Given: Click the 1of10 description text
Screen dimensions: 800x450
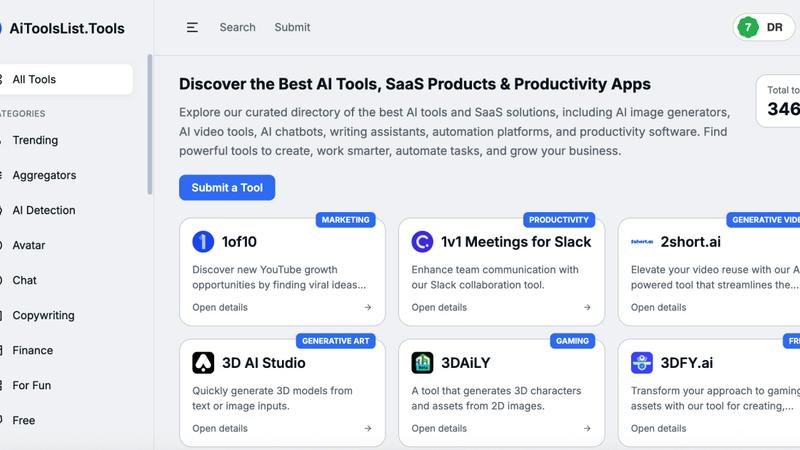Looking at the screenshot, I should pyautogui.click(x=279, y=277).
